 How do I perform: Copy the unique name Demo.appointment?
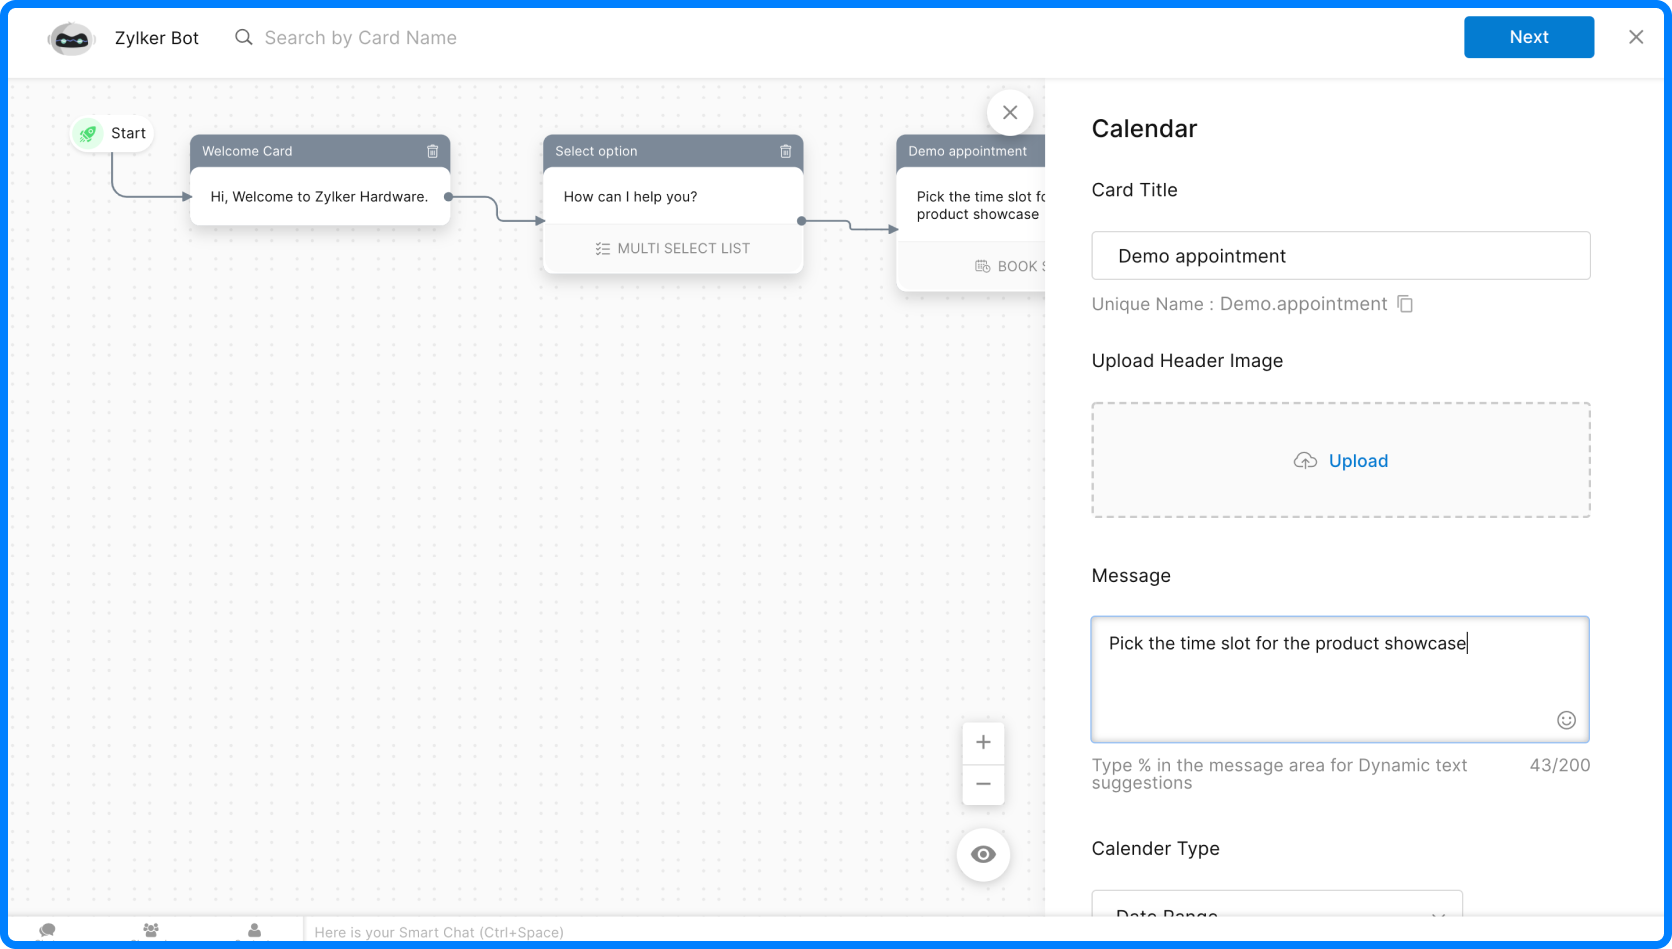[x=1405, y=304]
